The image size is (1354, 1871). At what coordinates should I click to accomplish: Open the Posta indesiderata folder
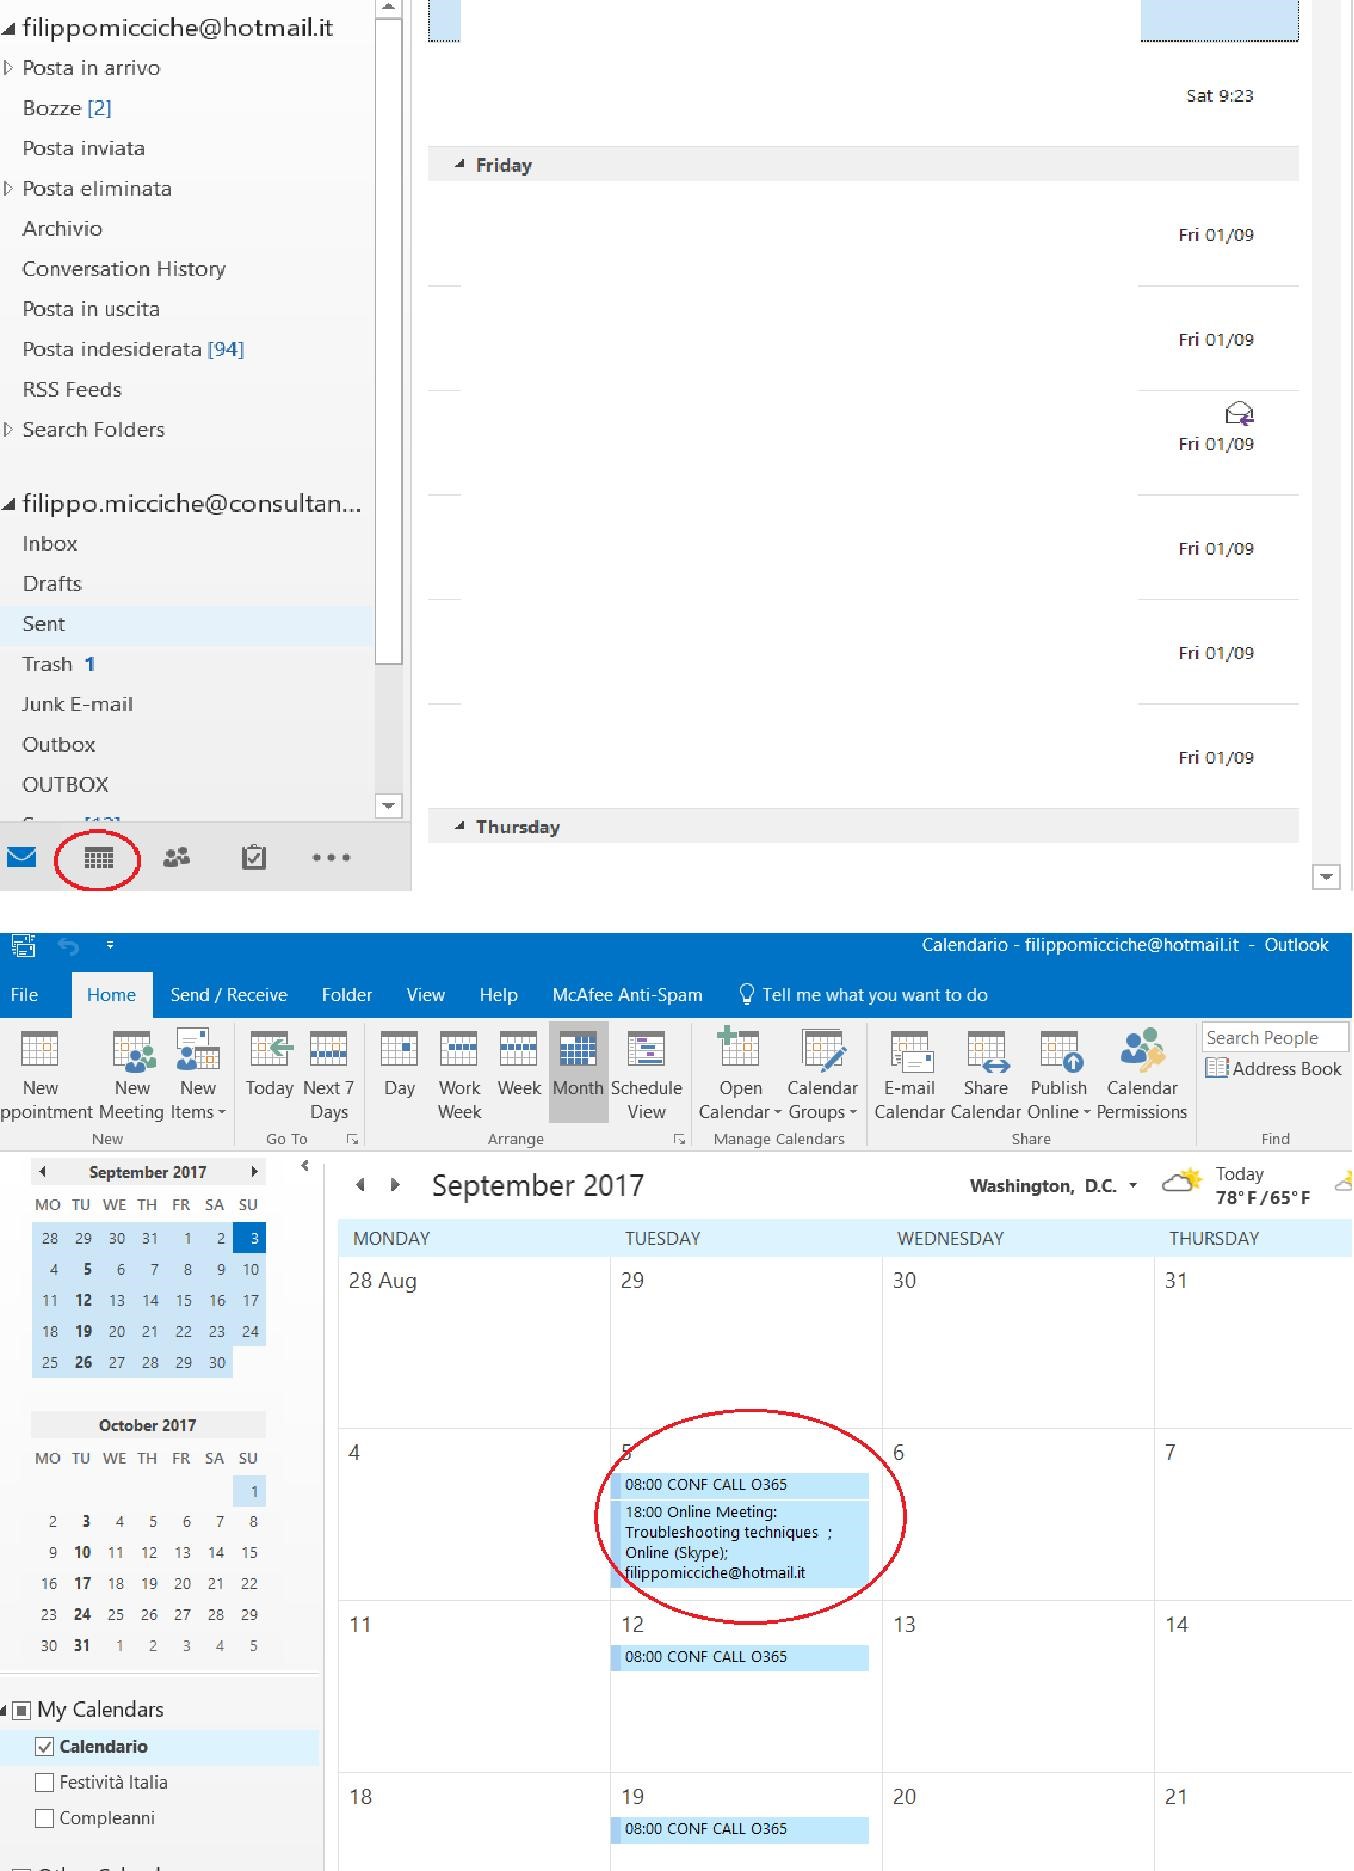tap(133, 349)
